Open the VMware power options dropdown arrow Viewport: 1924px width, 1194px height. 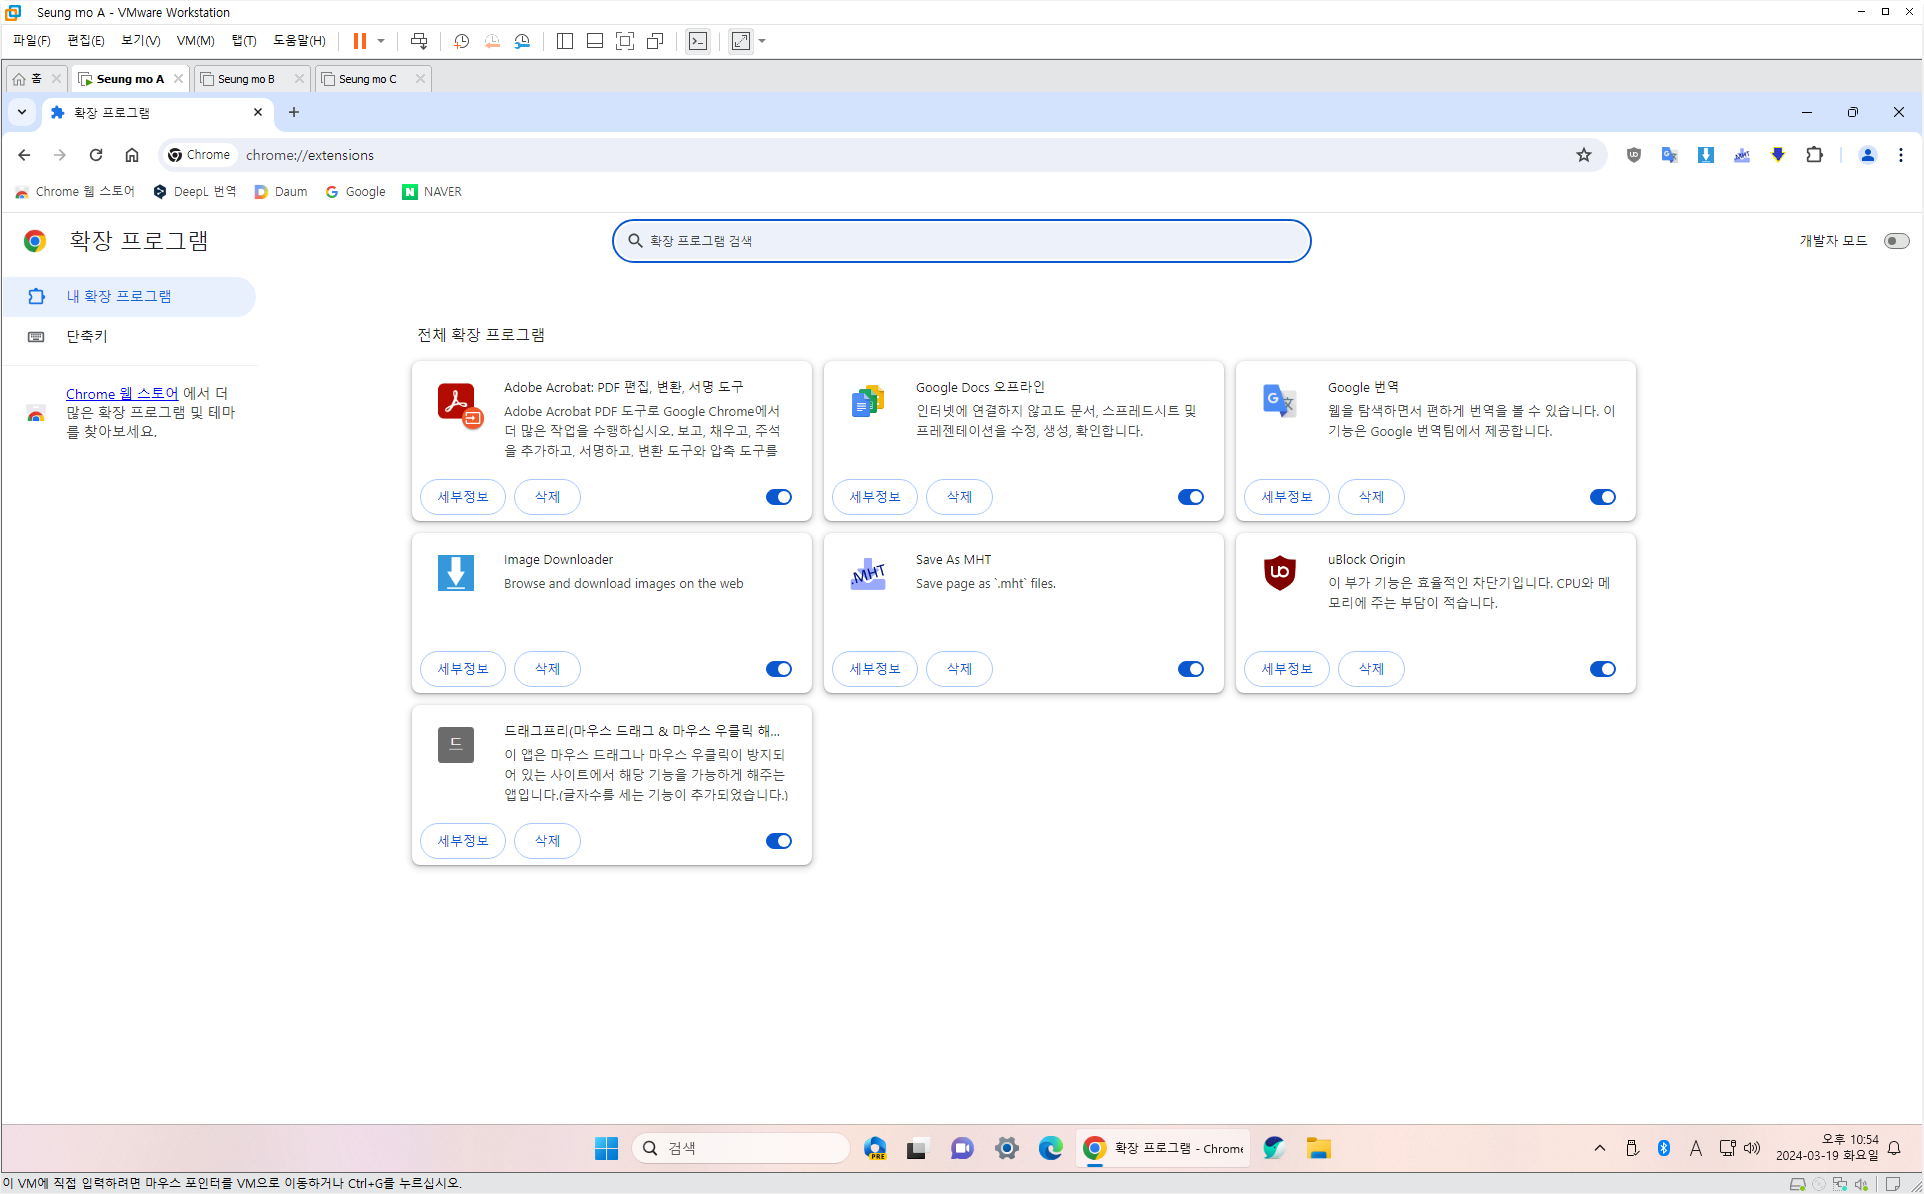[381, 41]
